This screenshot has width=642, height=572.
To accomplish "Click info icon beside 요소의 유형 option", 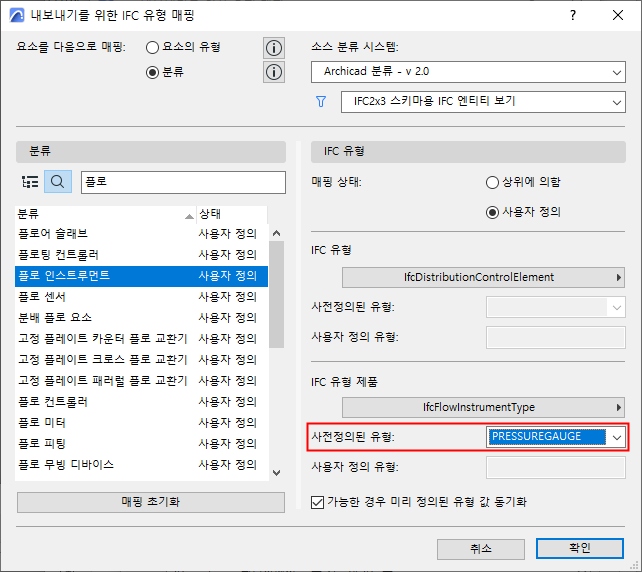I will pyautogui.click(x=274, y=48).
